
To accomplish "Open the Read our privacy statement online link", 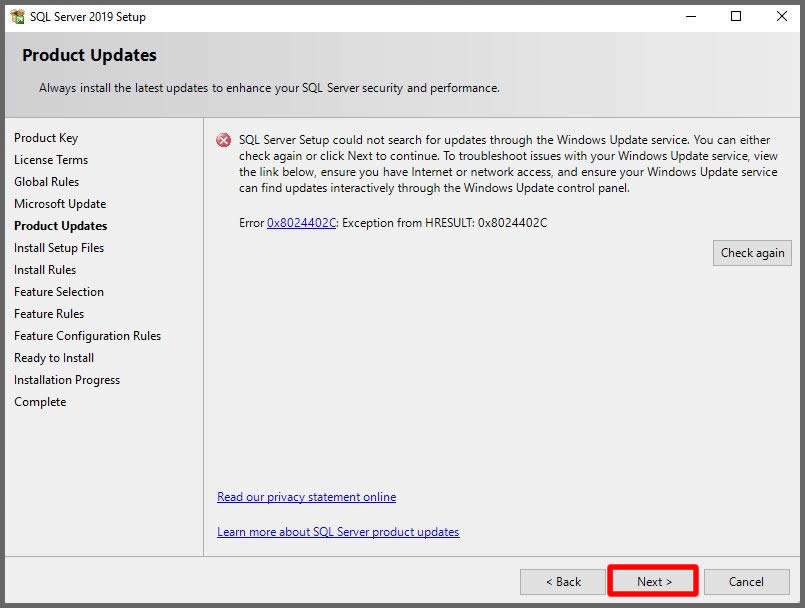I will tap(306, 497).
